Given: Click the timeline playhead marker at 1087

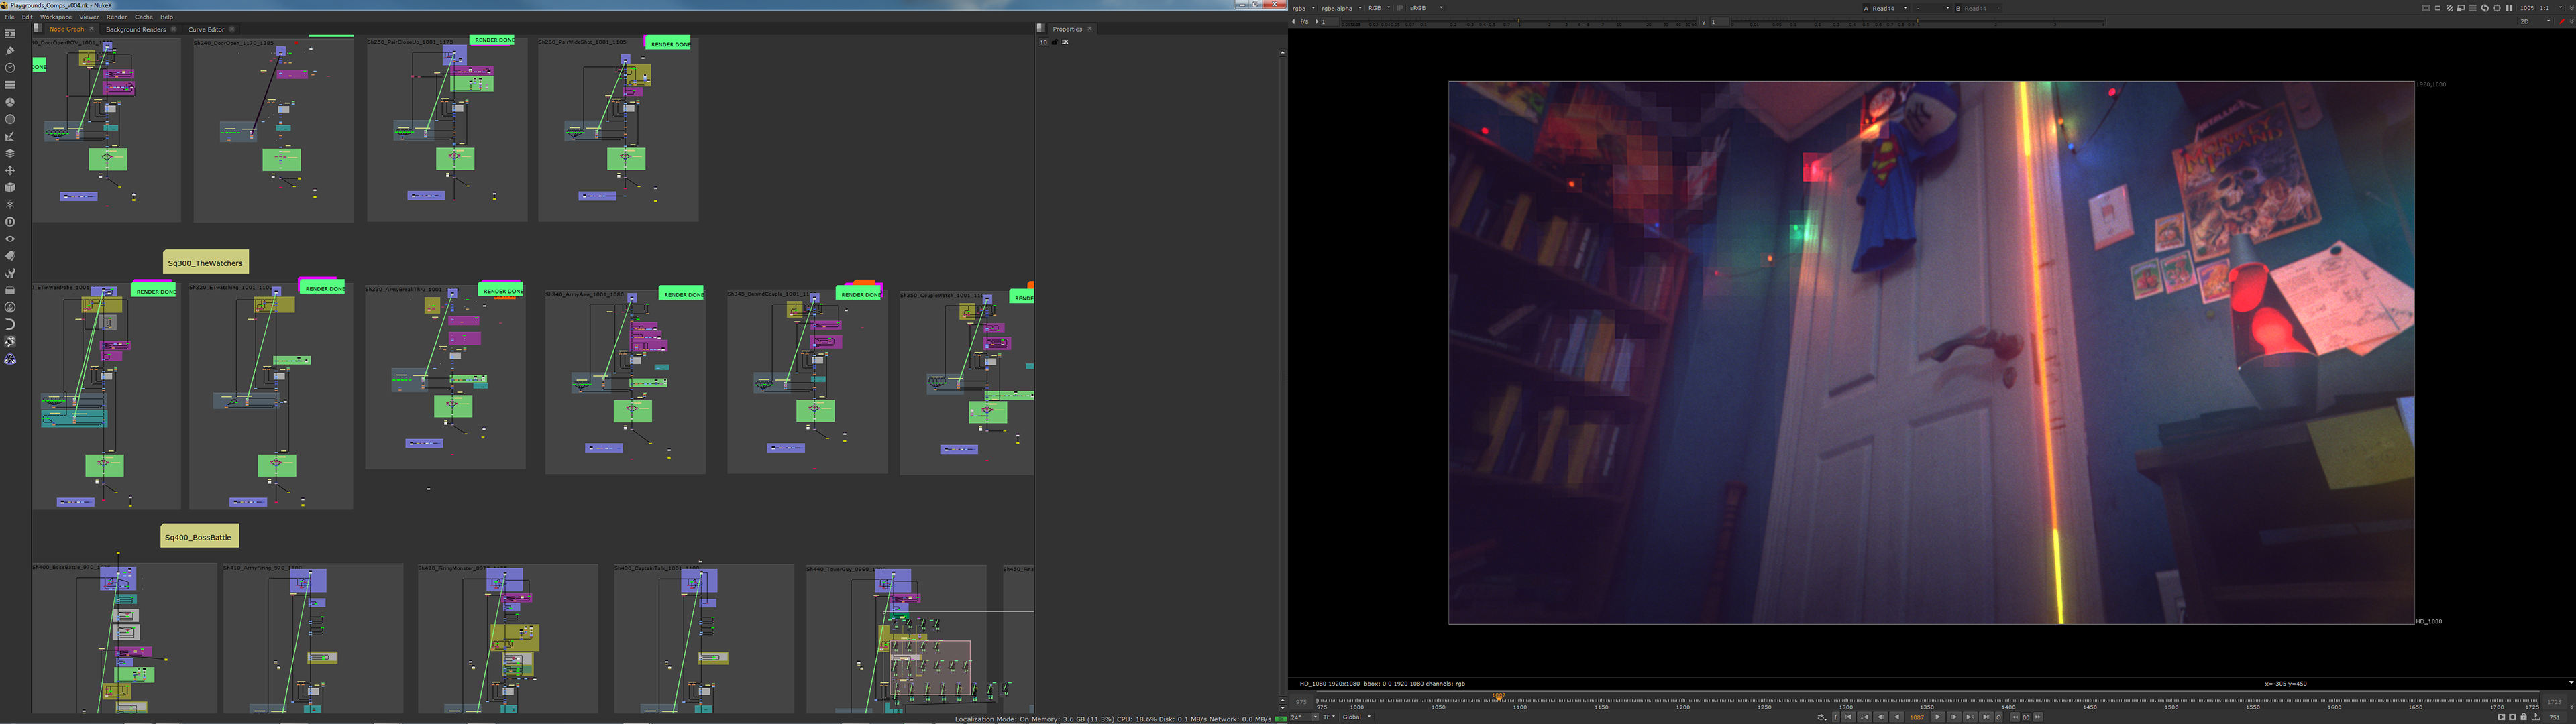Looking at the screenshot, I should point(1498,697).
